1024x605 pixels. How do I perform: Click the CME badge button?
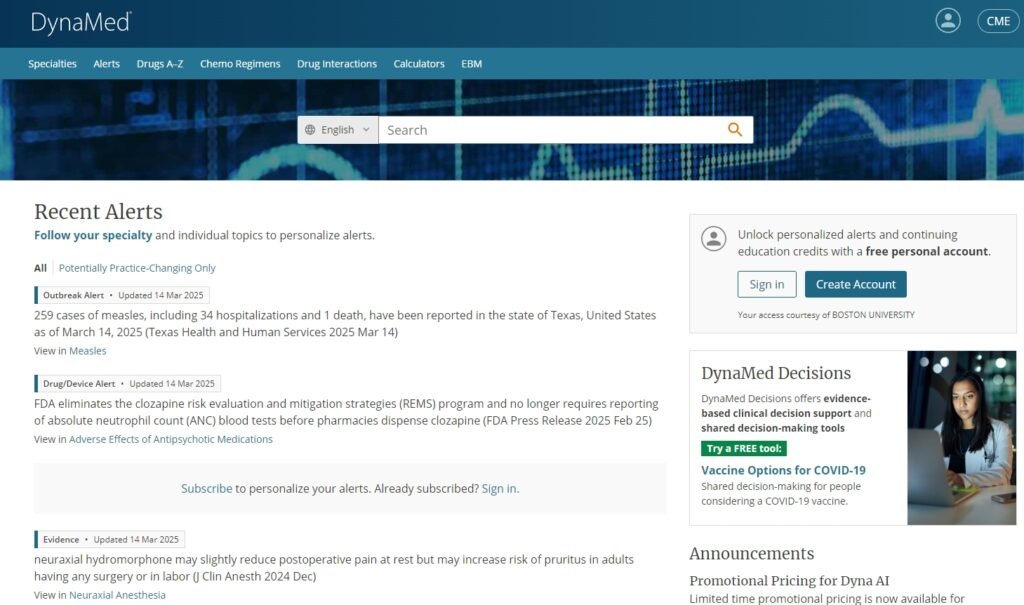997,21
